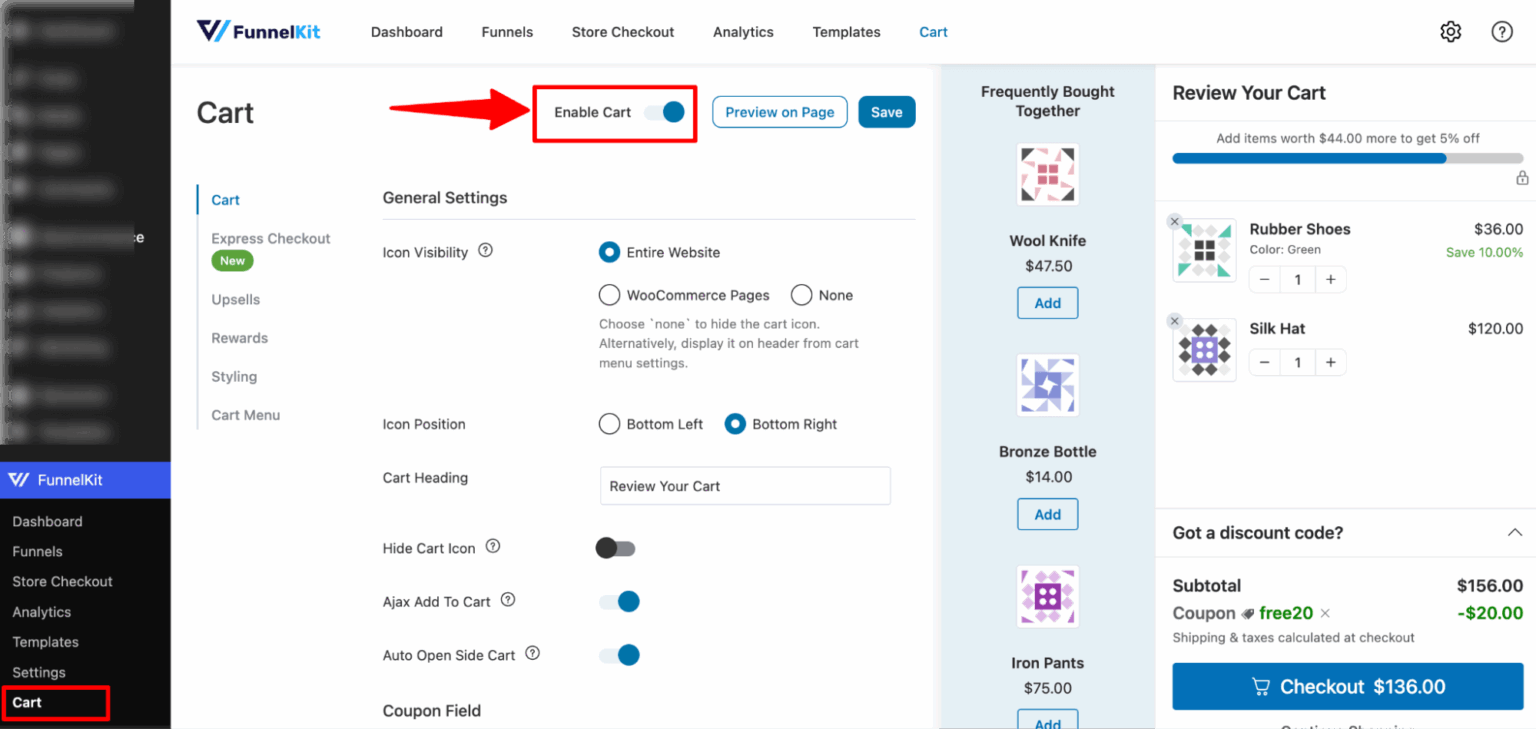Decrease Silk Hat quantity with minus
The height and width of the screenshot is (729, 1536).
tap(1265, 363)
